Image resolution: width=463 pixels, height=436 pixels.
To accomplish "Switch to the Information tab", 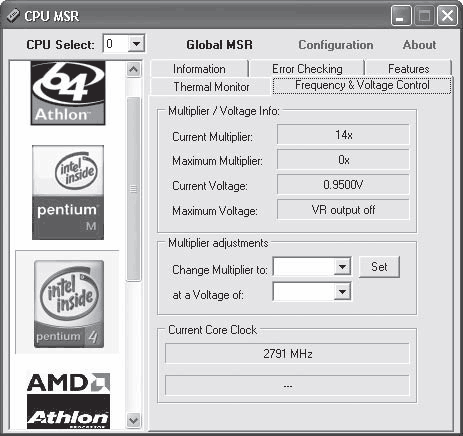I will [x=199, y=69].
